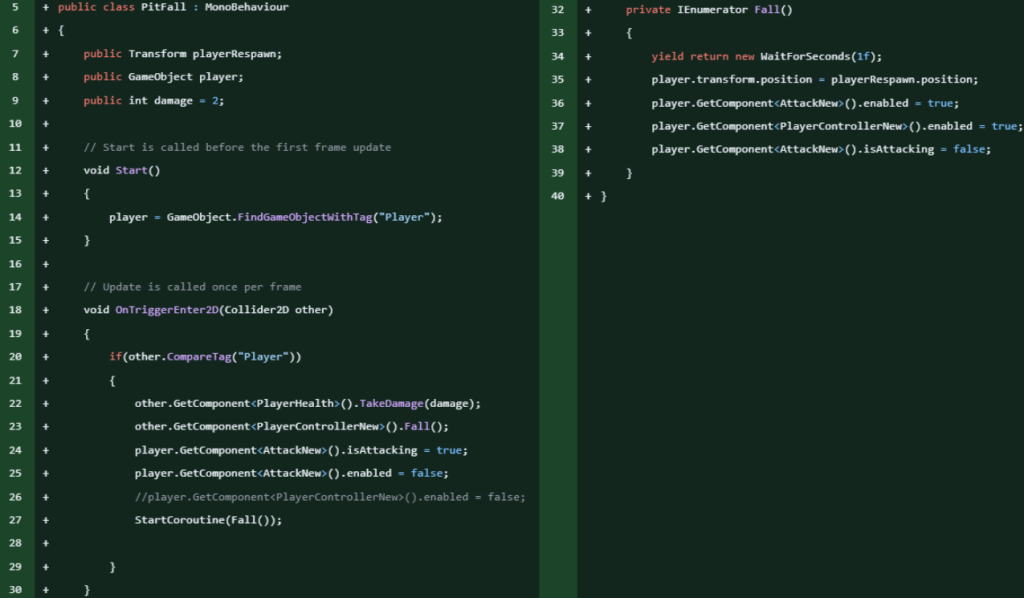Click TakeDamage method call
This screenshot has height=598, width=1024.
pos(391,403)
